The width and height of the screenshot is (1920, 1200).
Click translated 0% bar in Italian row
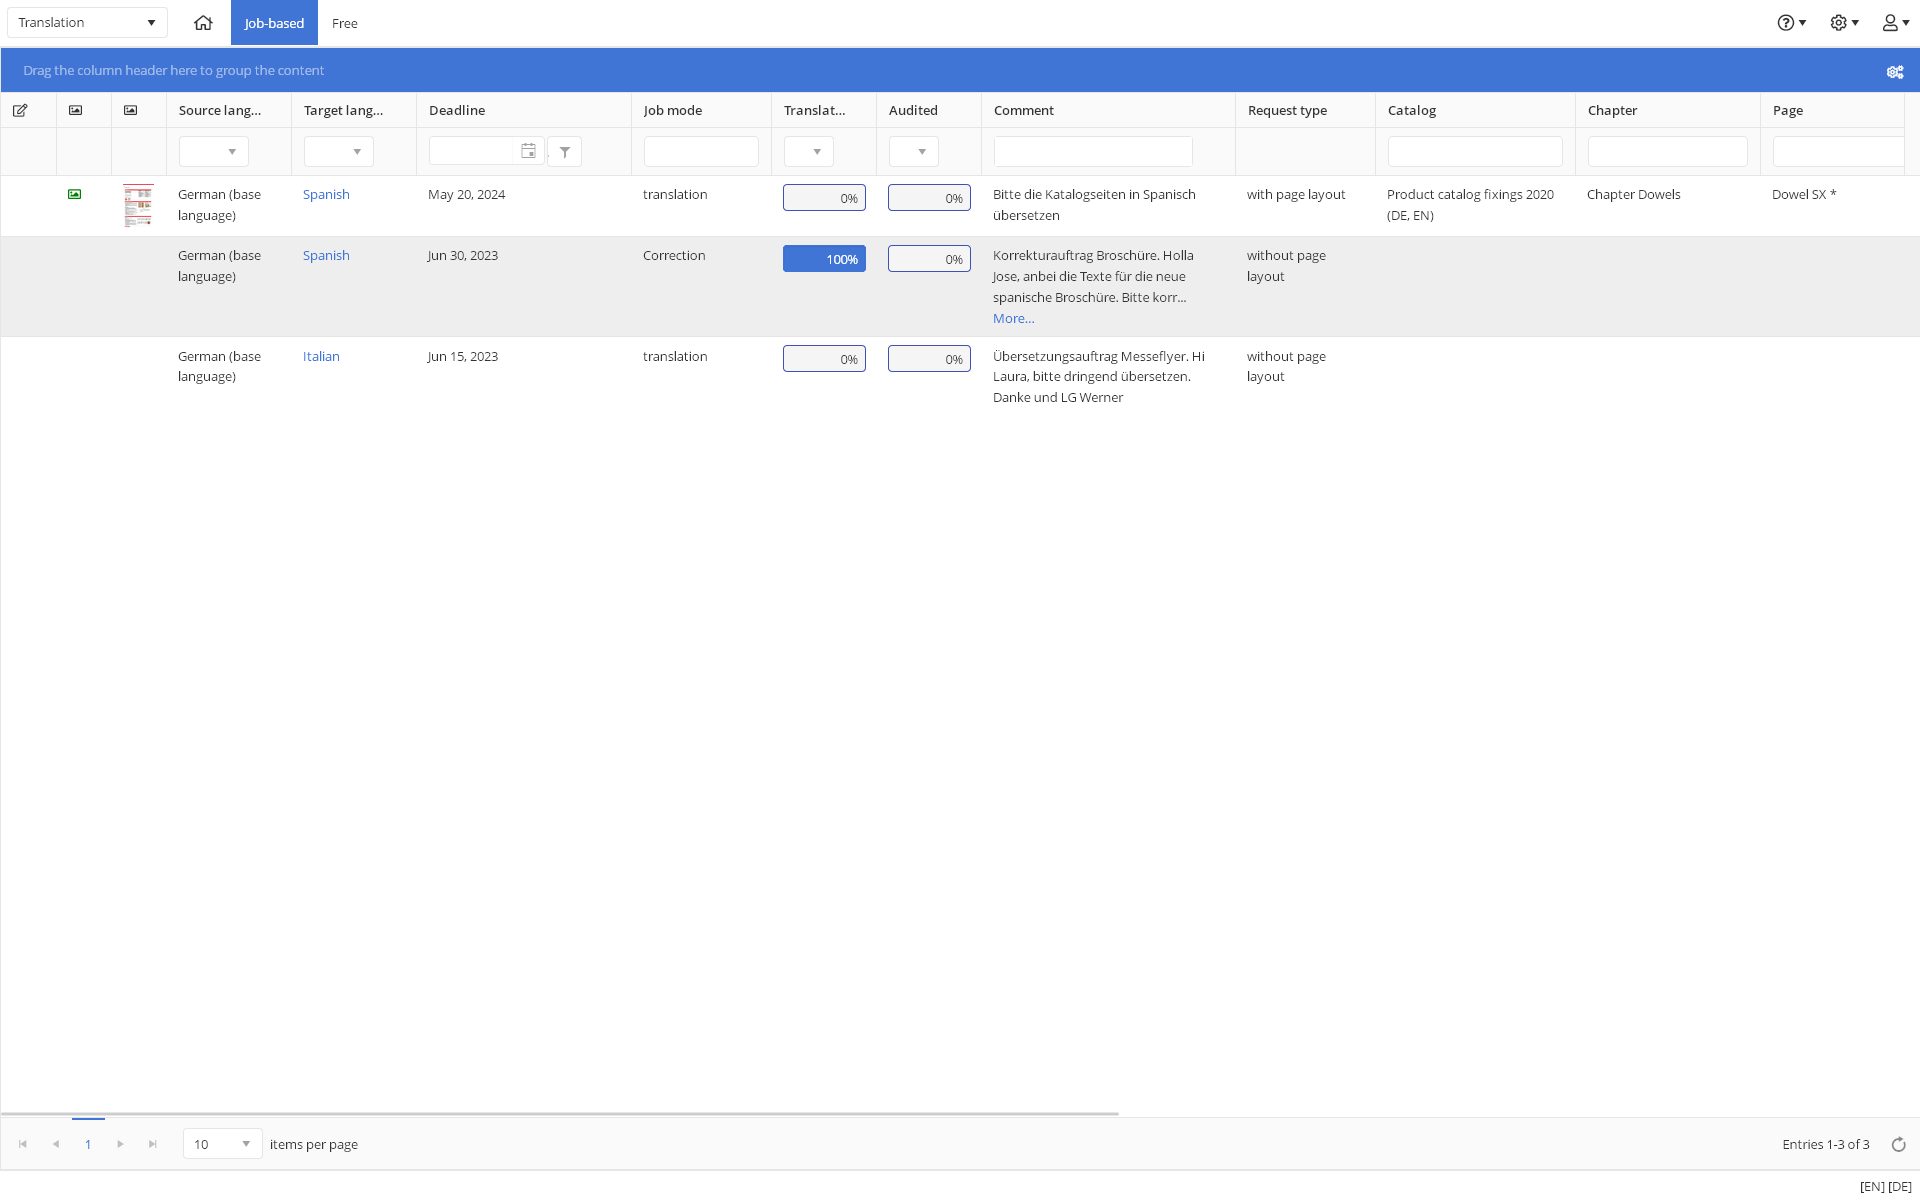[x=824, y=359]
